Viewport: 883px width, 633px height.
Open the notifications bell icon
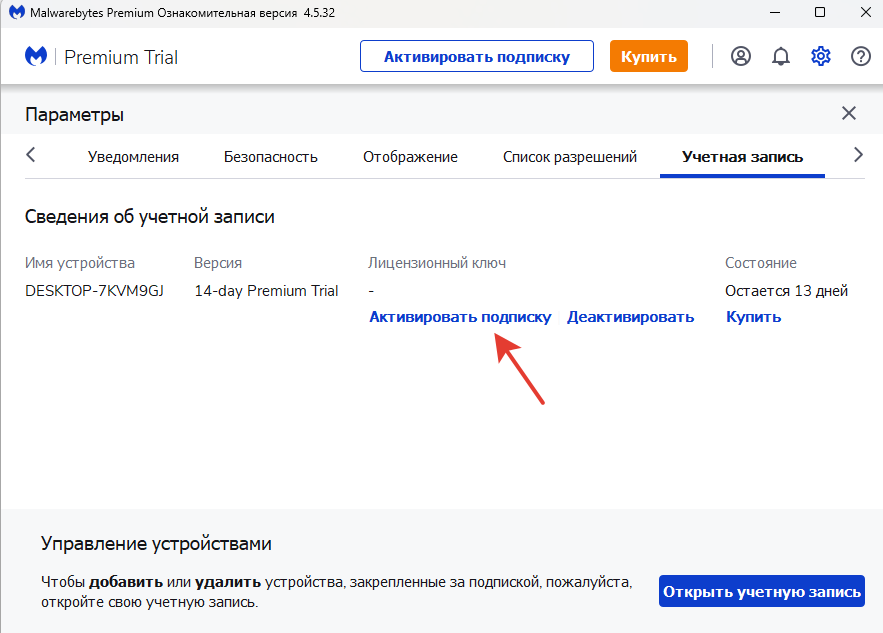(781, 56)
